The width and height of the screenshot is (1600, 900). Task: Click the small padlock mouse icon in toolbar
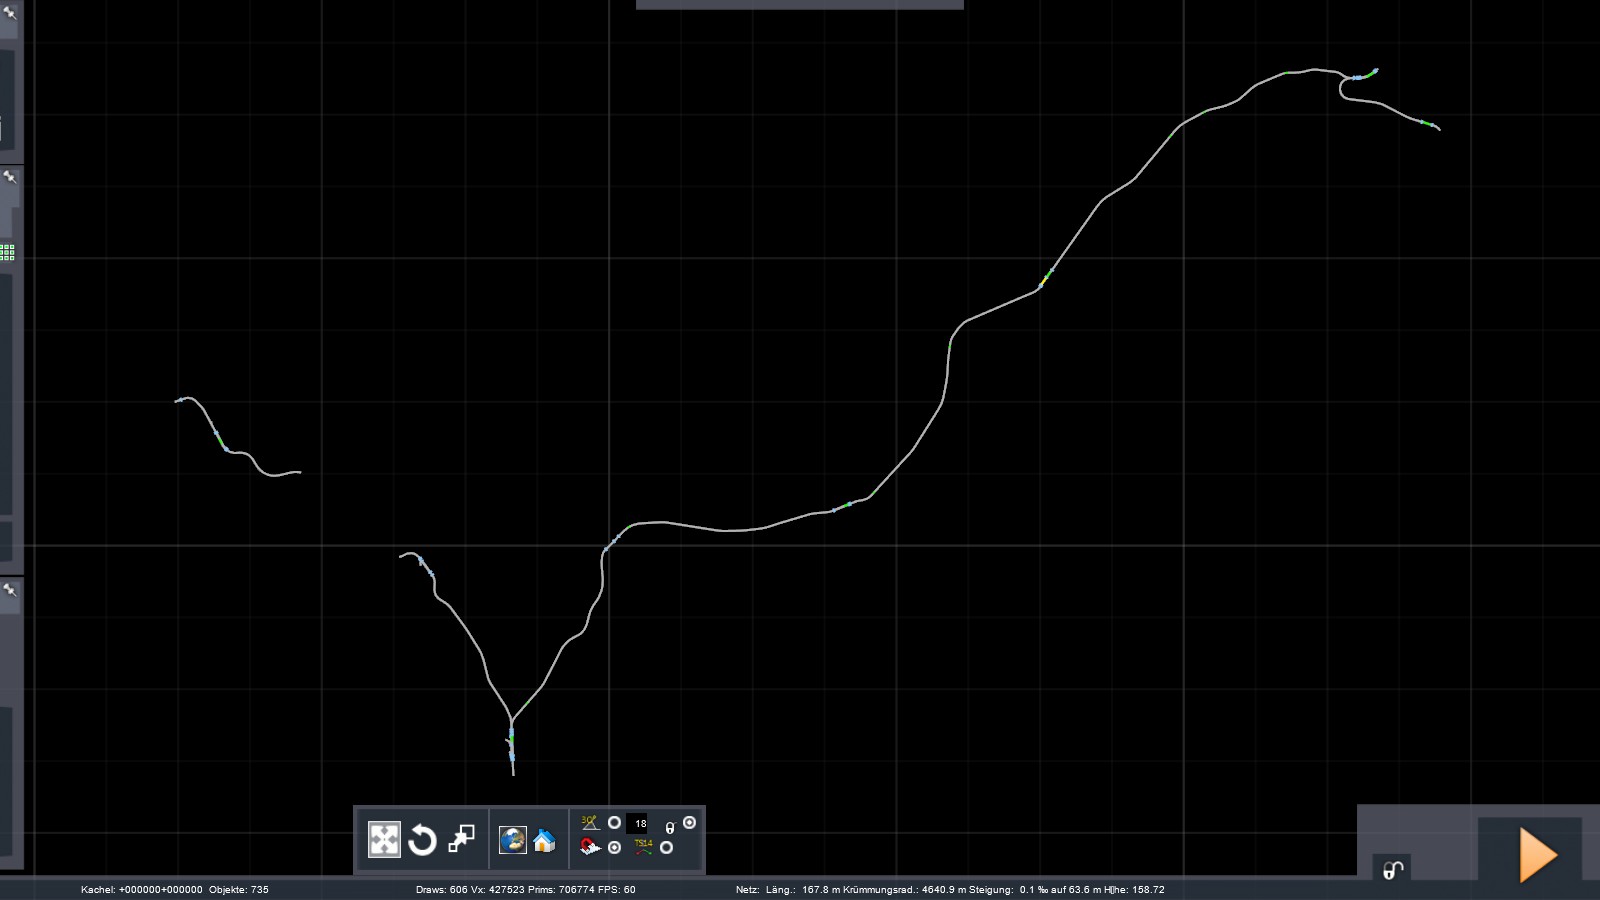670,827
